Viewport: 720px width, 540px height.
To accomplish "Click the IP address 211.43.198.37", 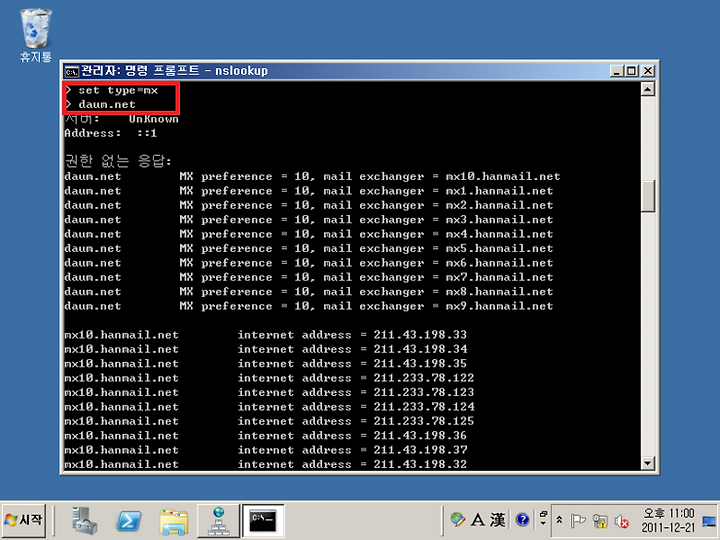I will (420, 450).
